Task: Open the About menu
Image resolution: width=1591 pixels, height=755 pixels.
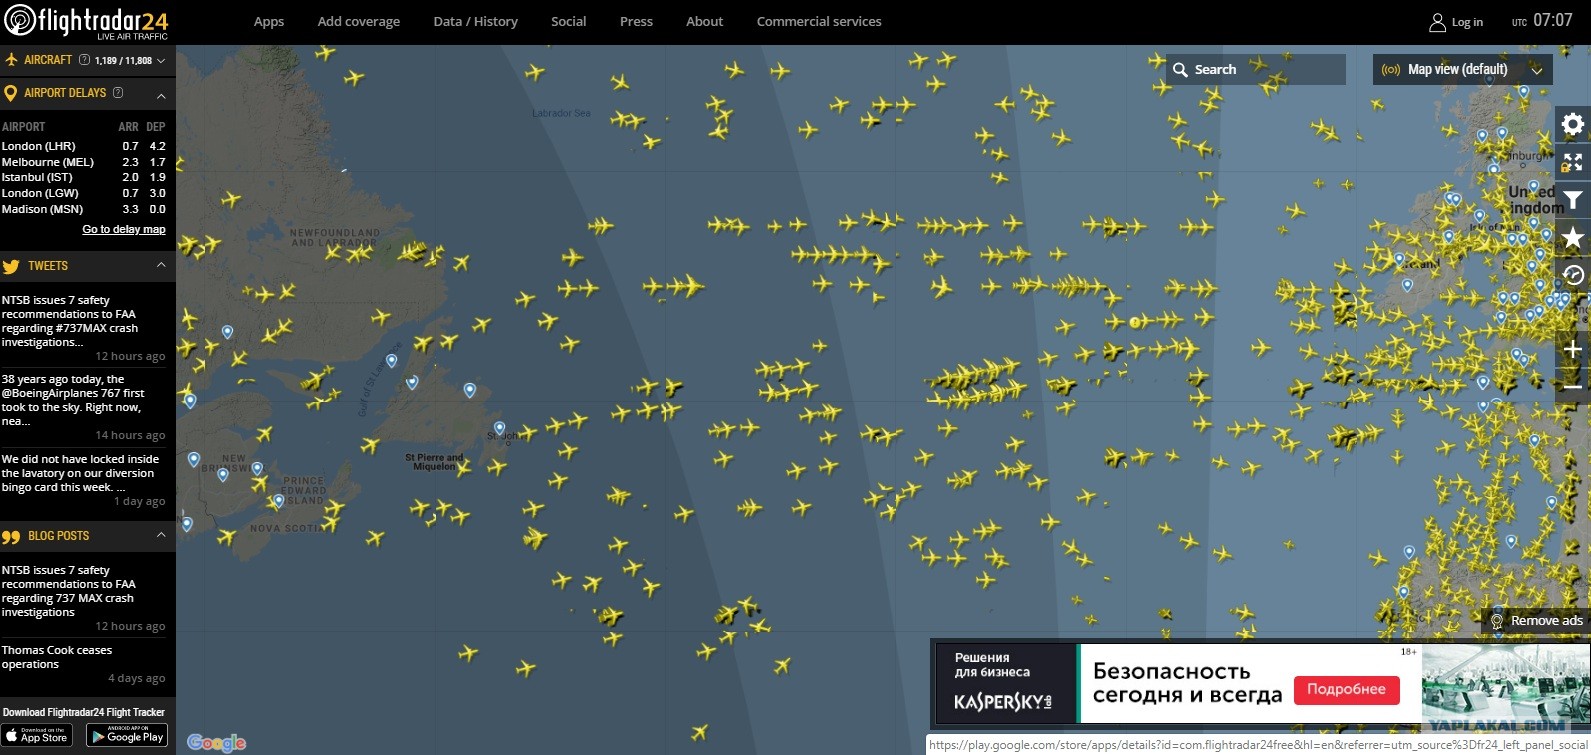Action: click(x=705, y=22)
